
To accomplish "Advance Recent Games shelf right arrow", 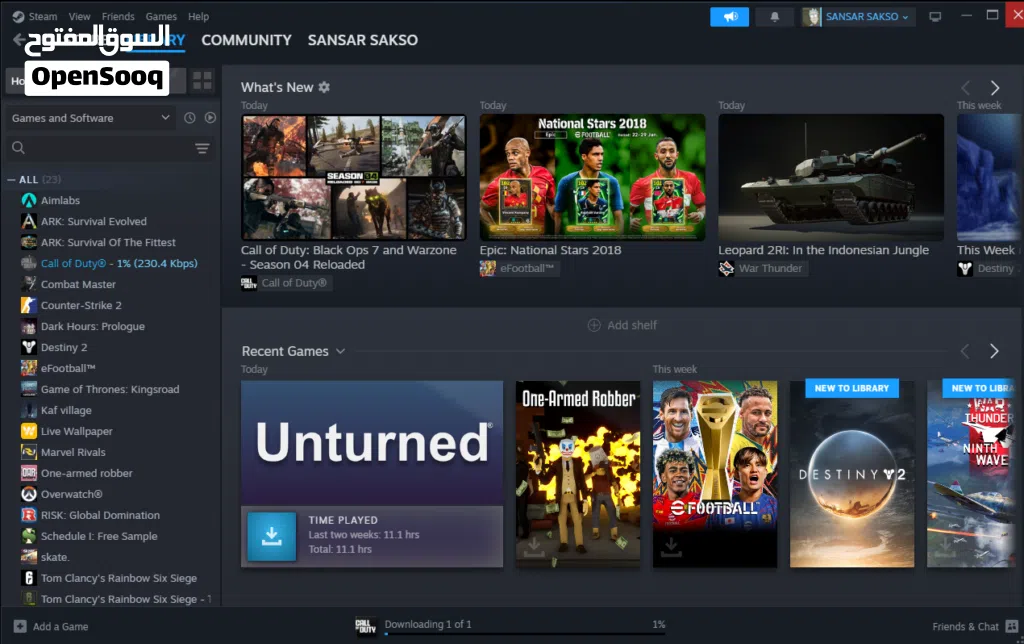I will [994, 351].
